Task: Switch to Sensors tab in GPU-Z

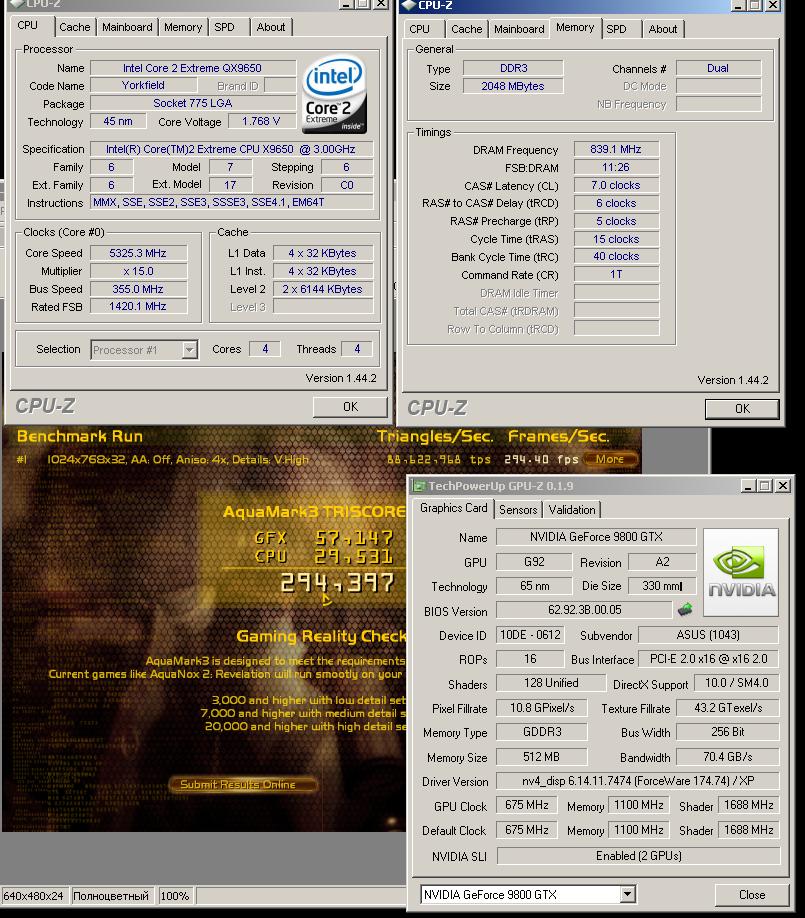Action: (x=518, y=509)
